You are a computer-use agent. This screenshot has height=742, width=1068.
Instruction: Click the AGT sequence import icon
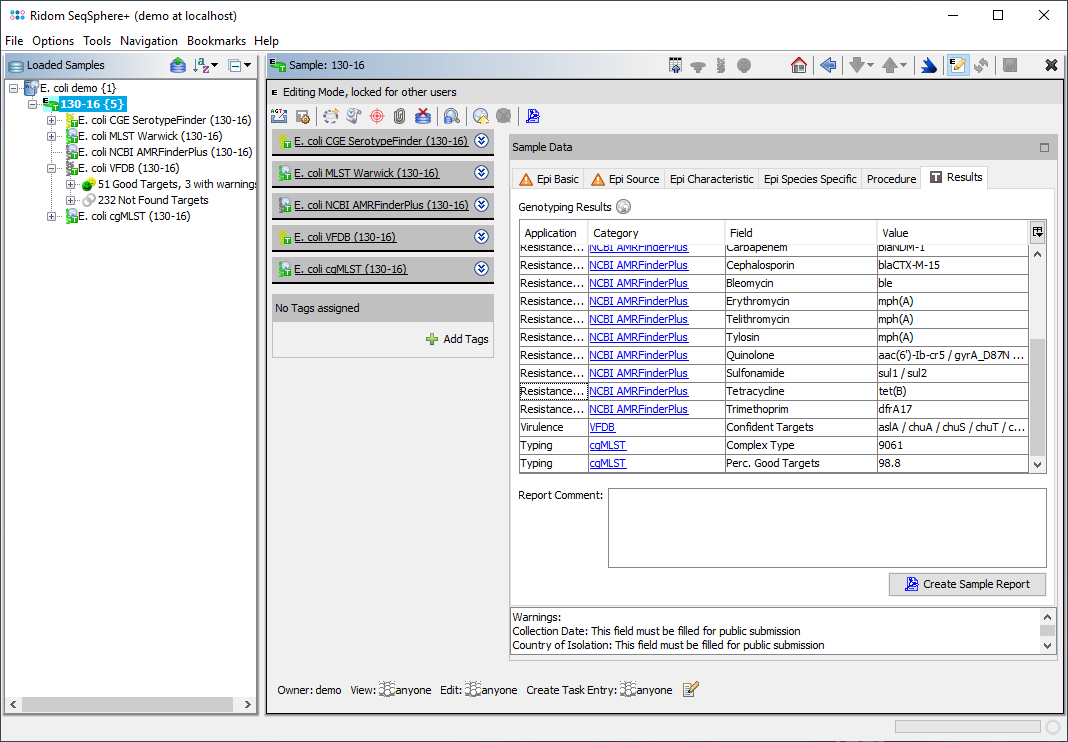pos(279,116)
